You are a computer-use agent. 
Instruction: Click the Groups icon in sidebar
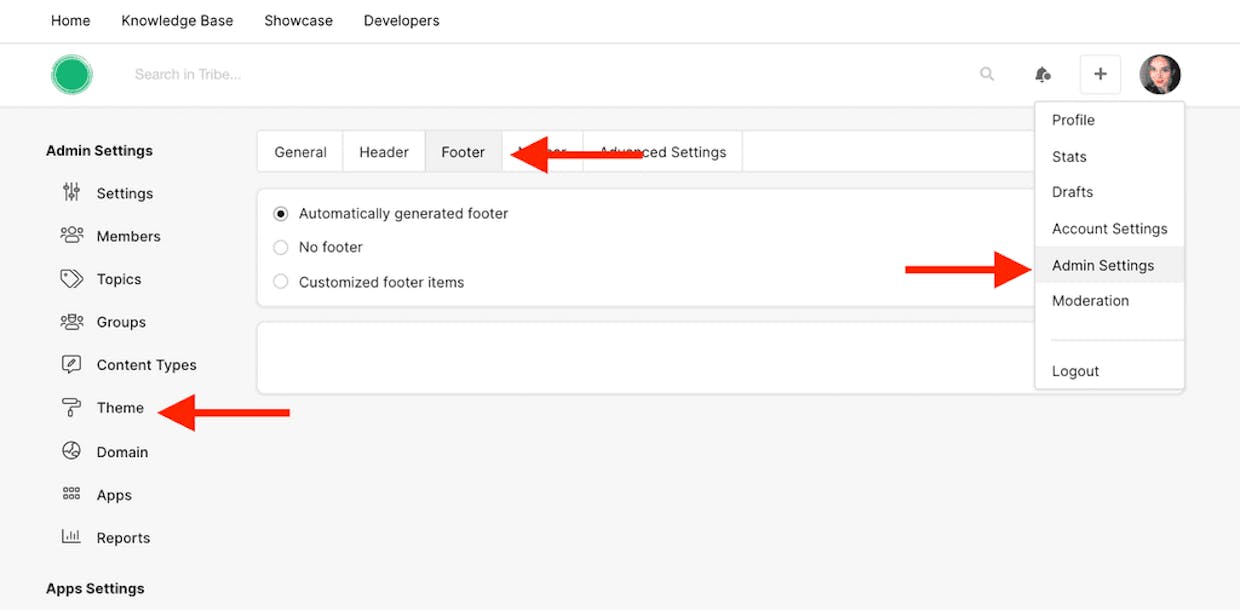[71, 321]
